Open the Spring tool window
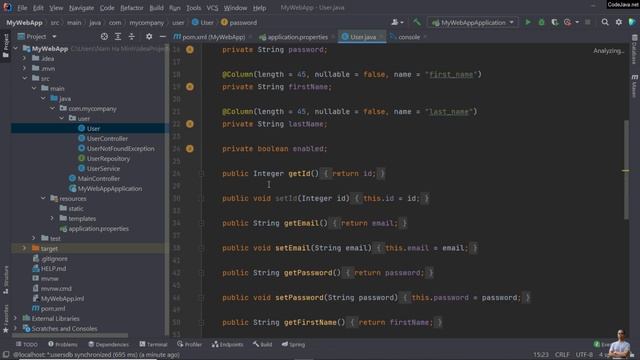Viewport: 640px width, 360px height. point(293,344)
